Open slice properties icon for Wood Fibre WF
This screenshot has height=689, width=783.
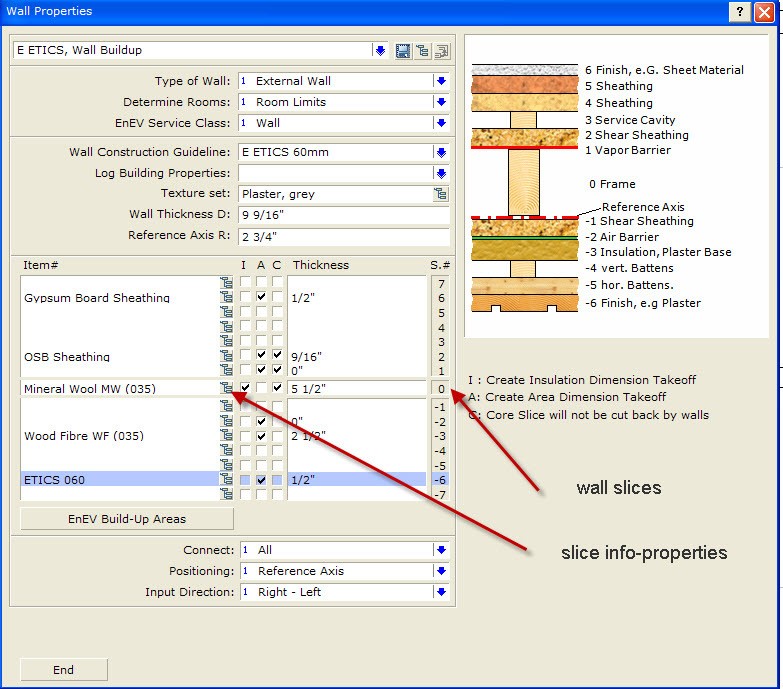[227, 436]
